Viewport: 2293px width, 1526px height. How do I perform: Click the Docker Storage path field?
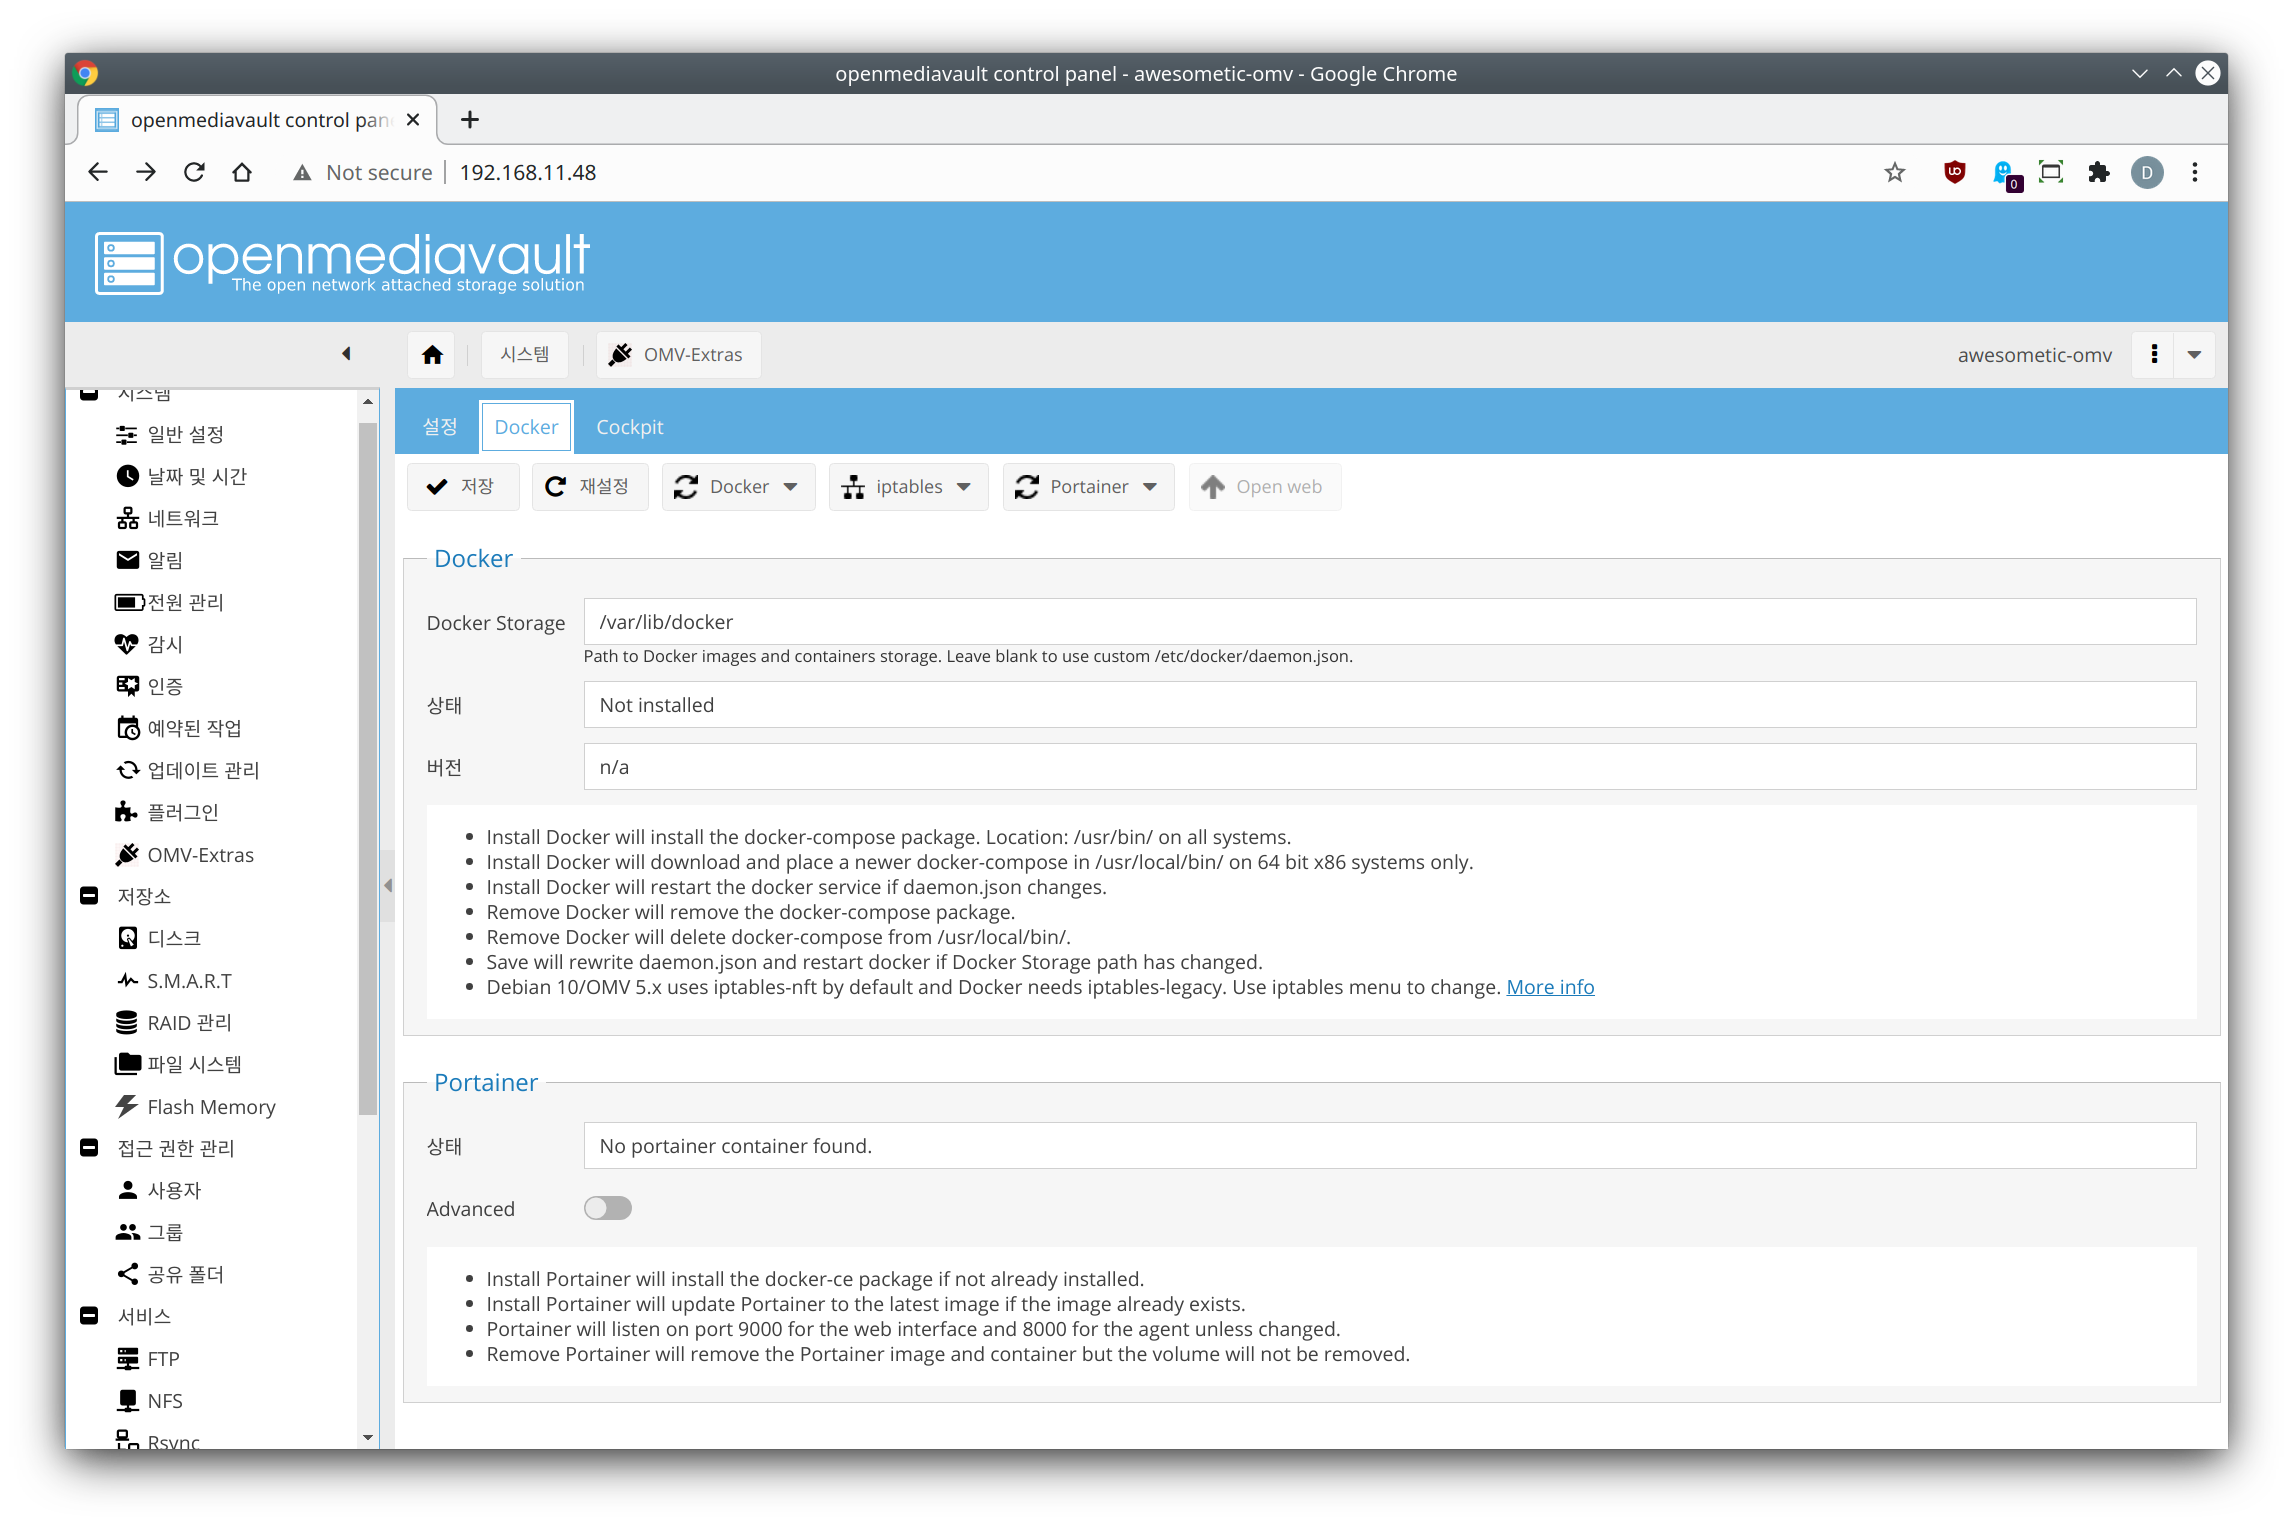1389,622
